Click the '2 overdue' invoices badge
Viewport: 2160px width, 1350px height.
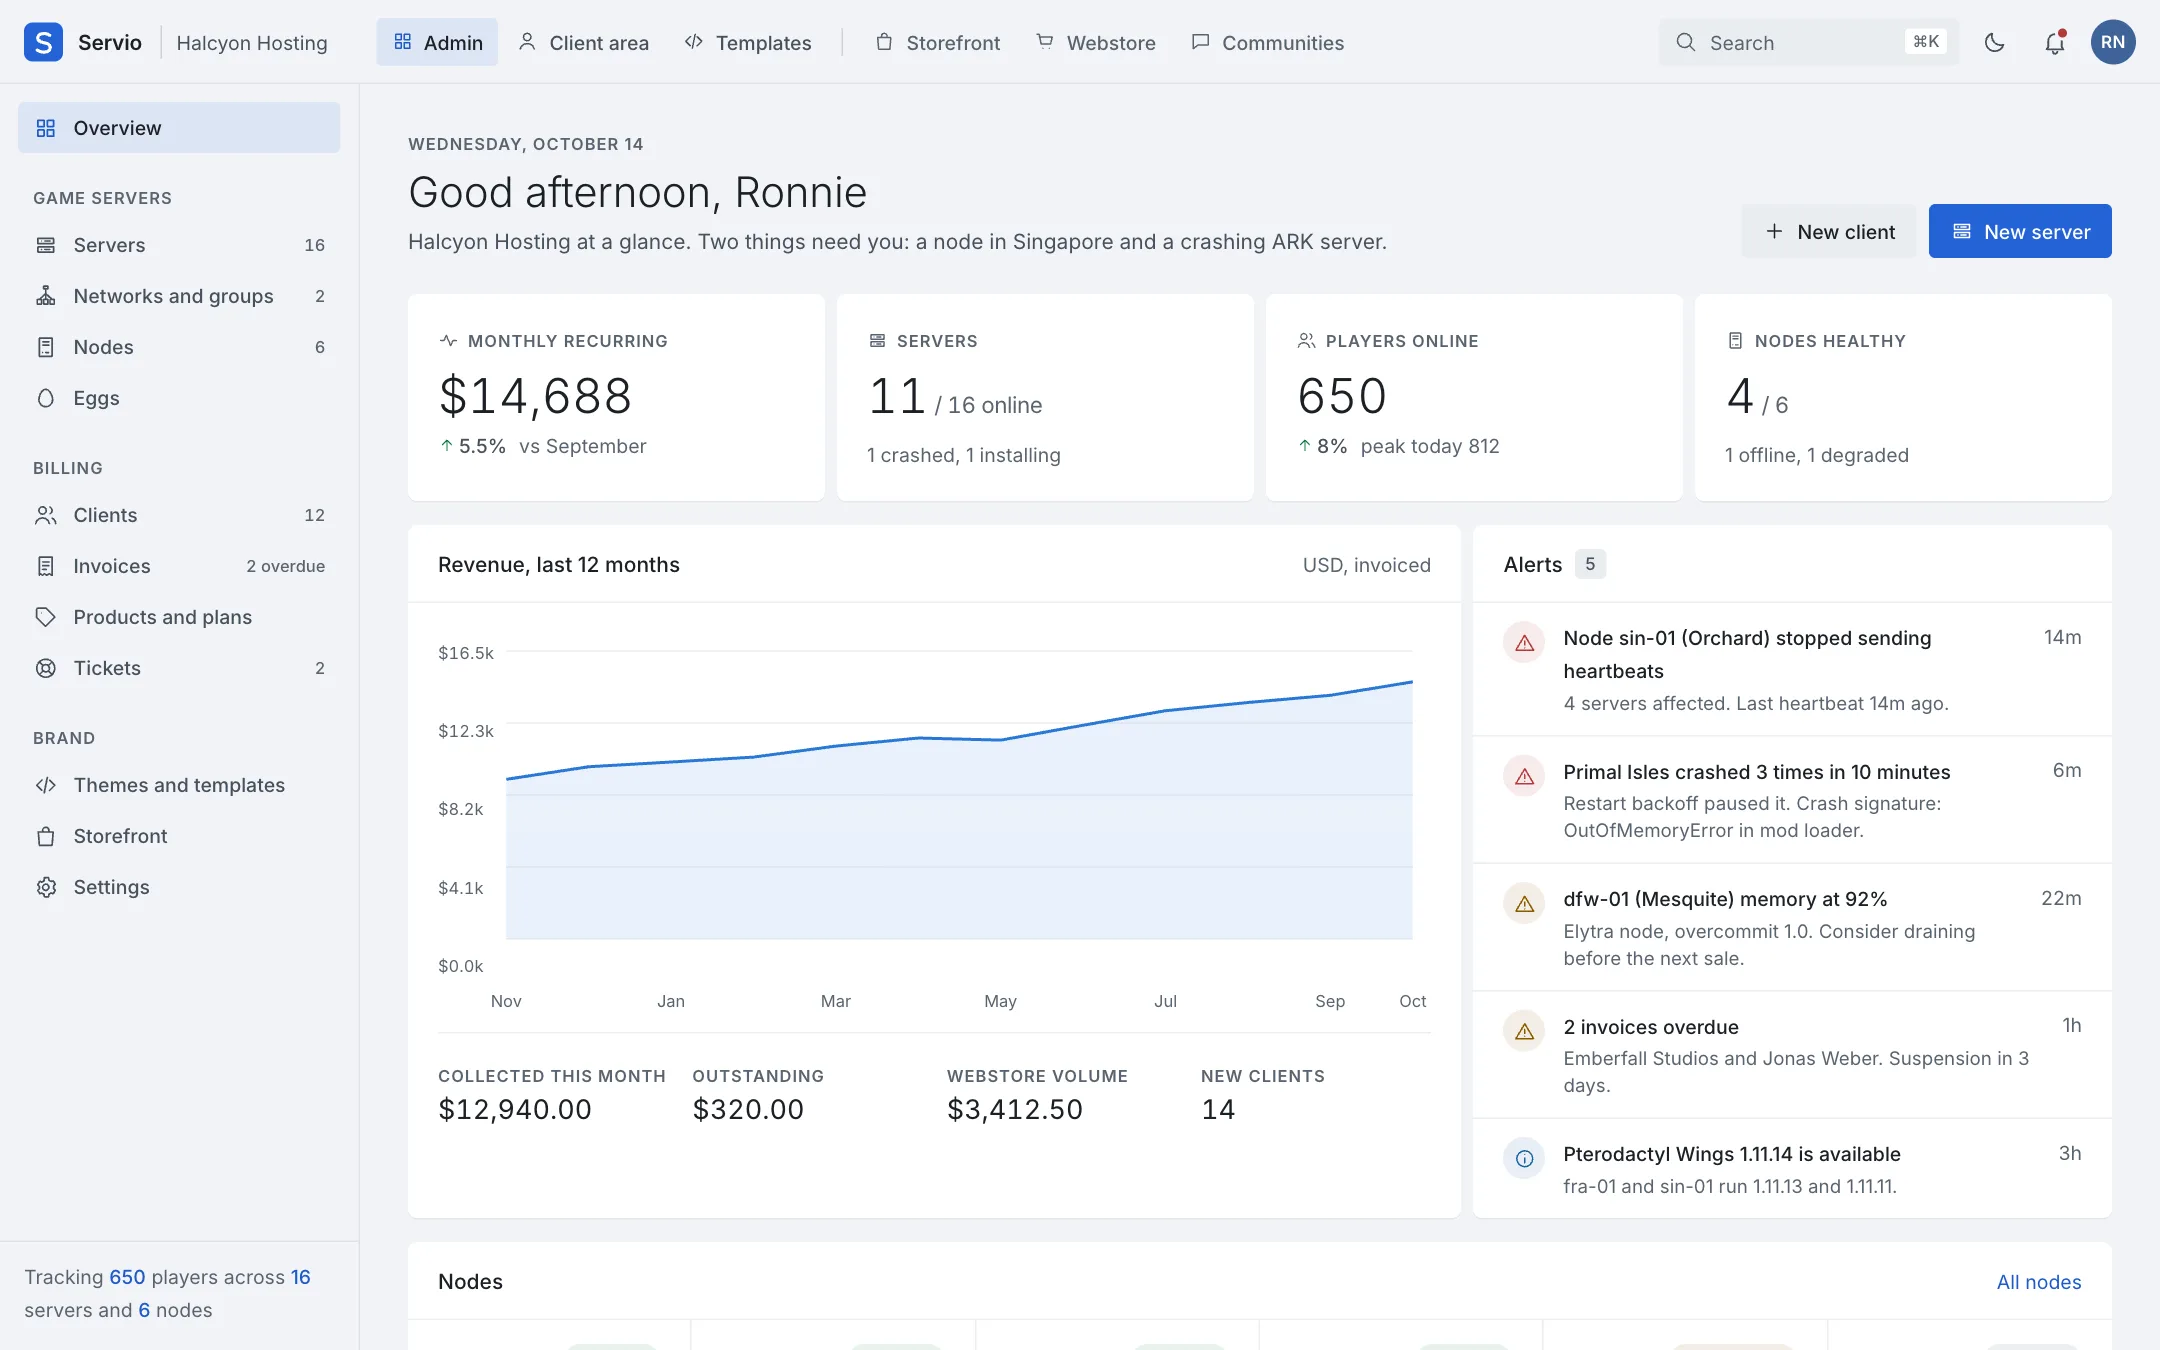coord(286,566)
